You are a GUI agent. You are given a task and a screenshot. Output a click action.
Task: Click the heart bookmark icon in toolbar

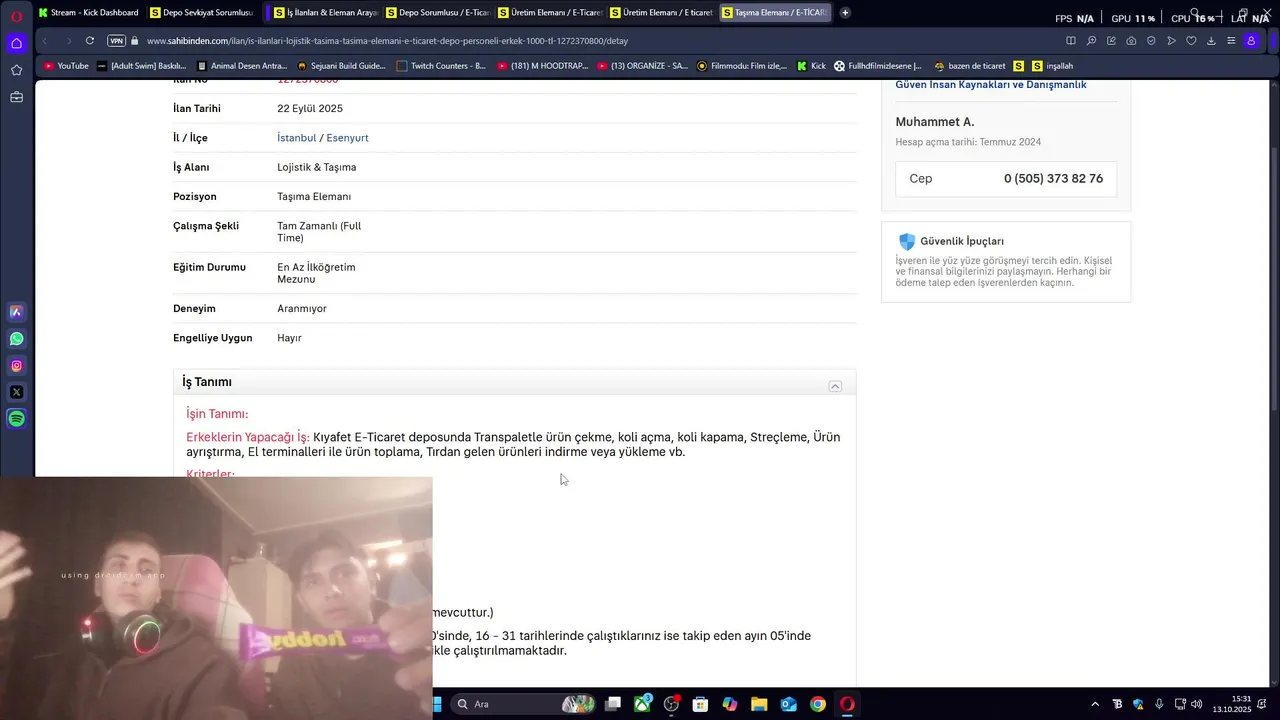(x=1191, y=41)
